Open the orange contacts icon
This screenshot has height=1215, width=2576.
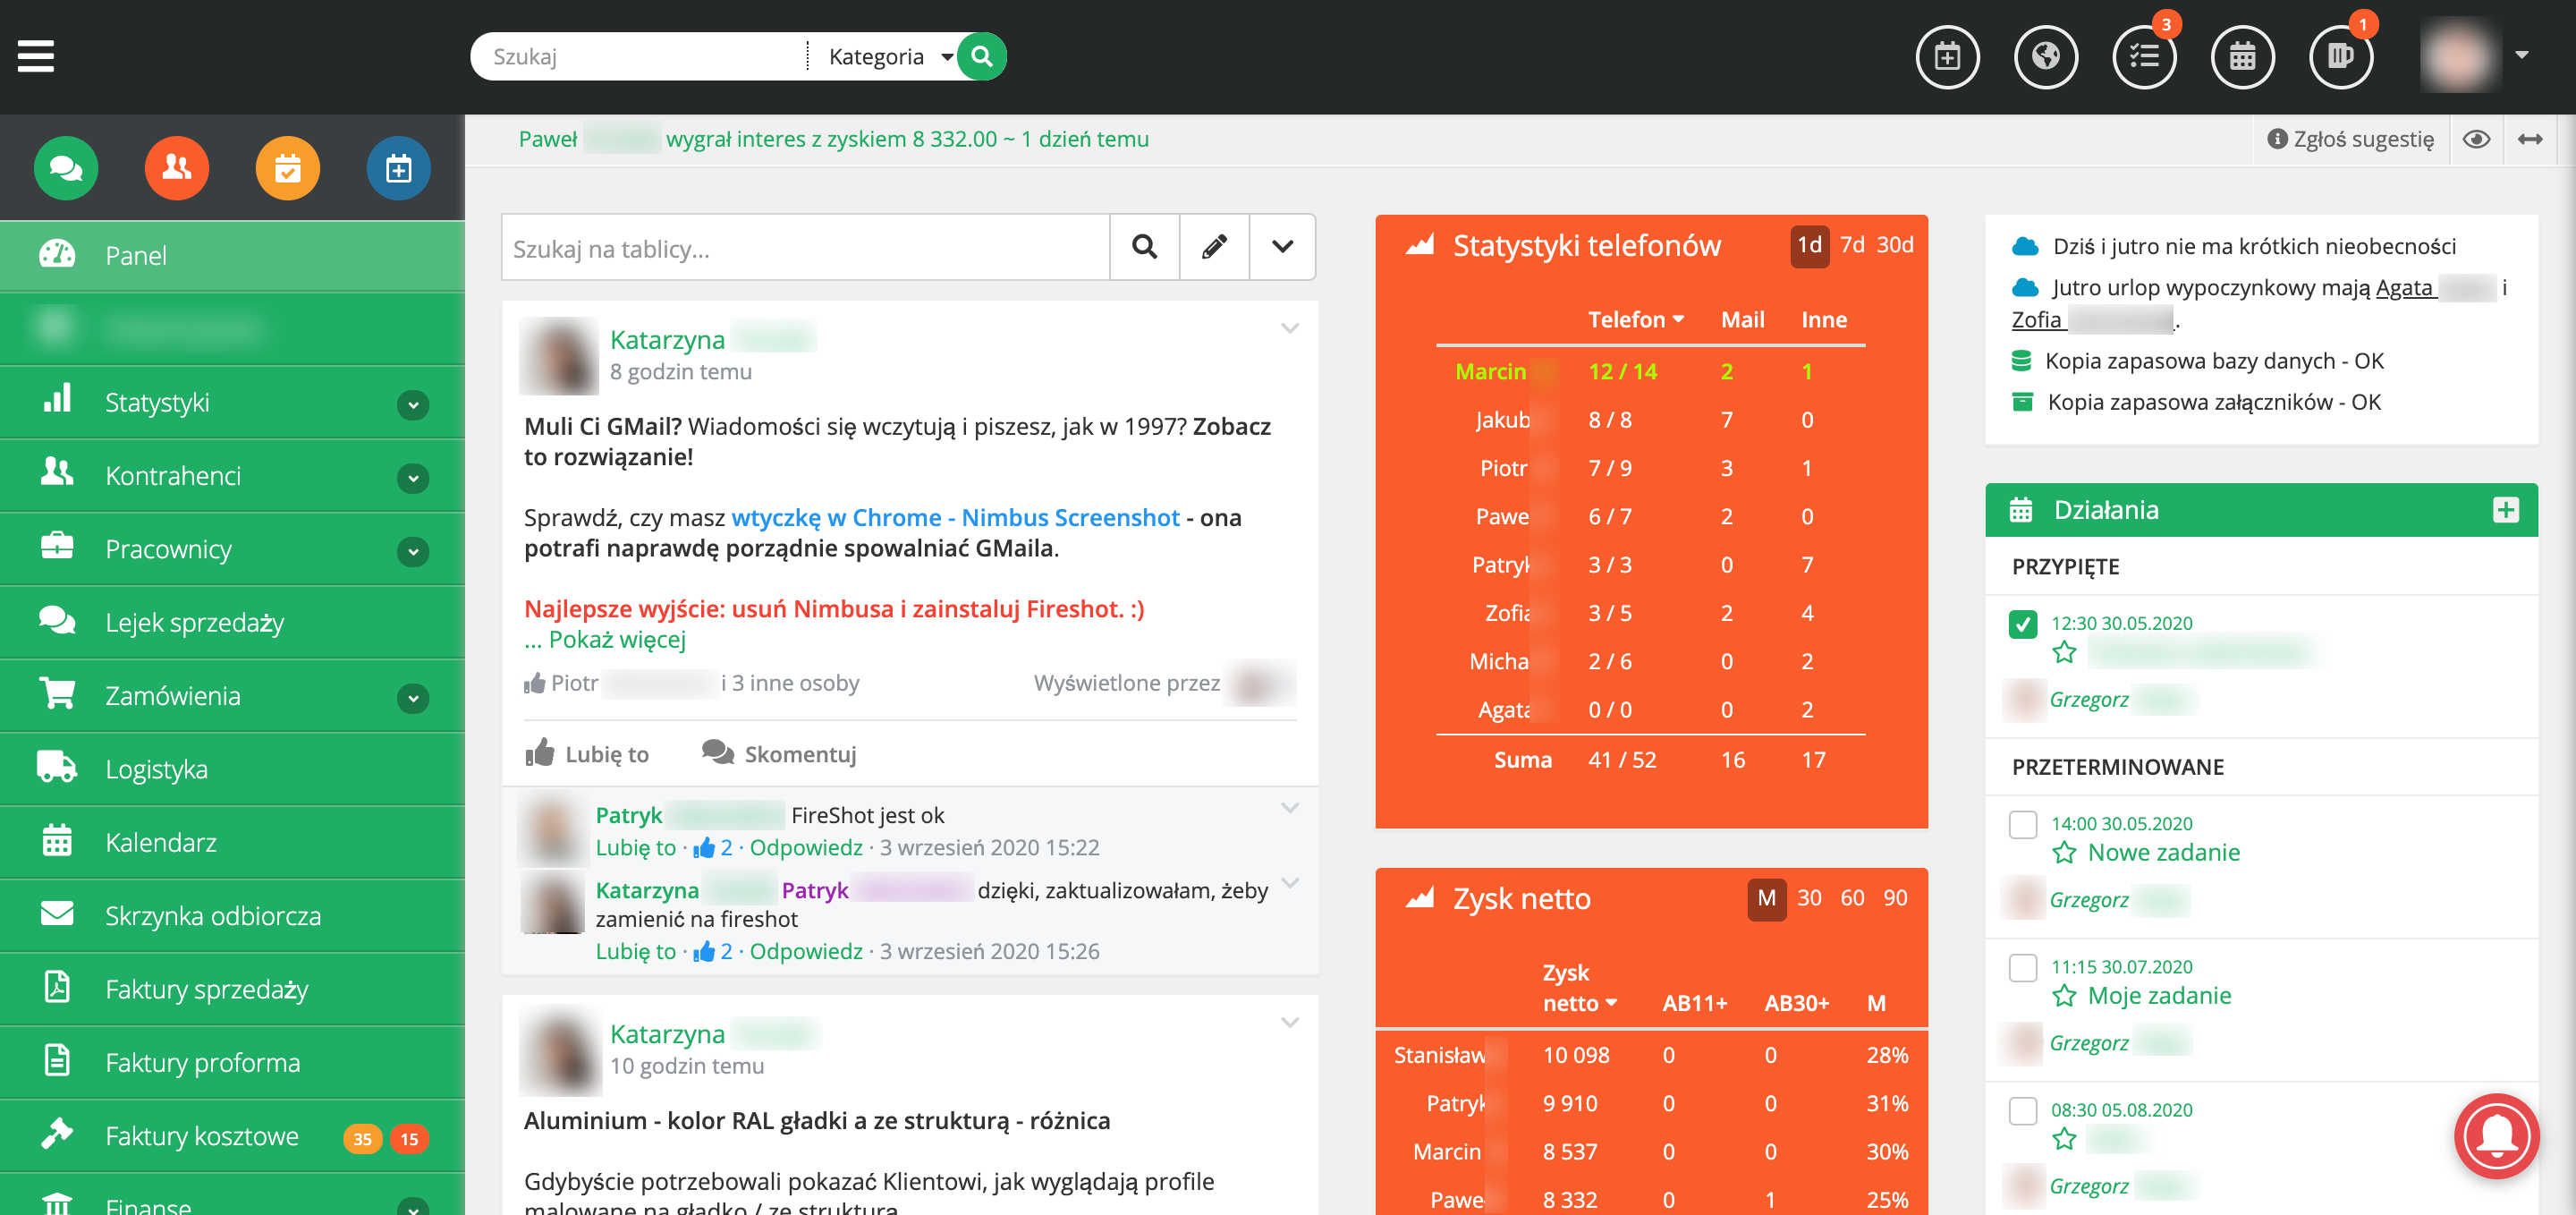pos(176,168)
